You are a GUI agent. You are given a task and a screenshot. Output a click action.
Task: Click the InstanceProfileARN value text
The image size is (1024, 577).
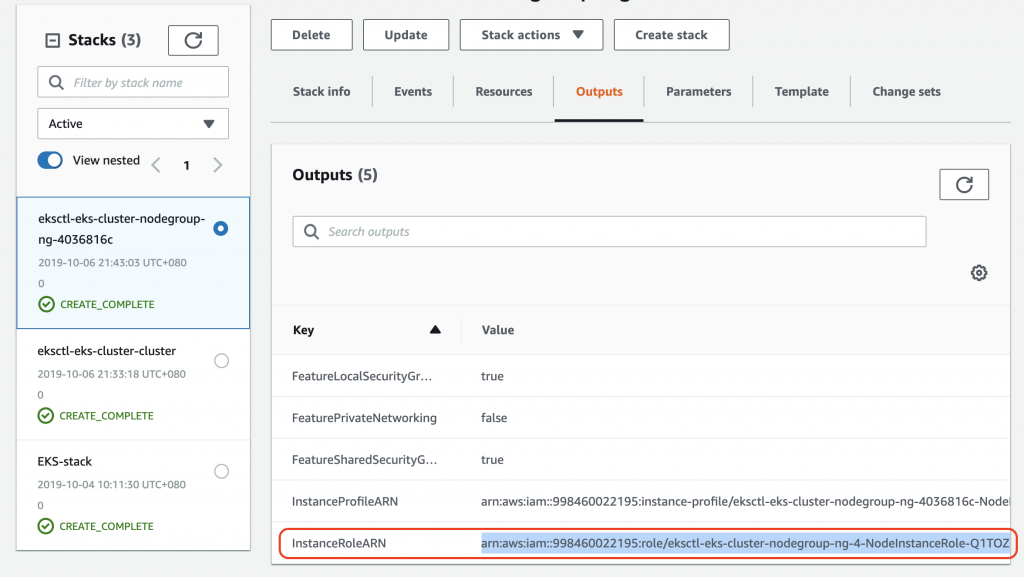[745, 501]
